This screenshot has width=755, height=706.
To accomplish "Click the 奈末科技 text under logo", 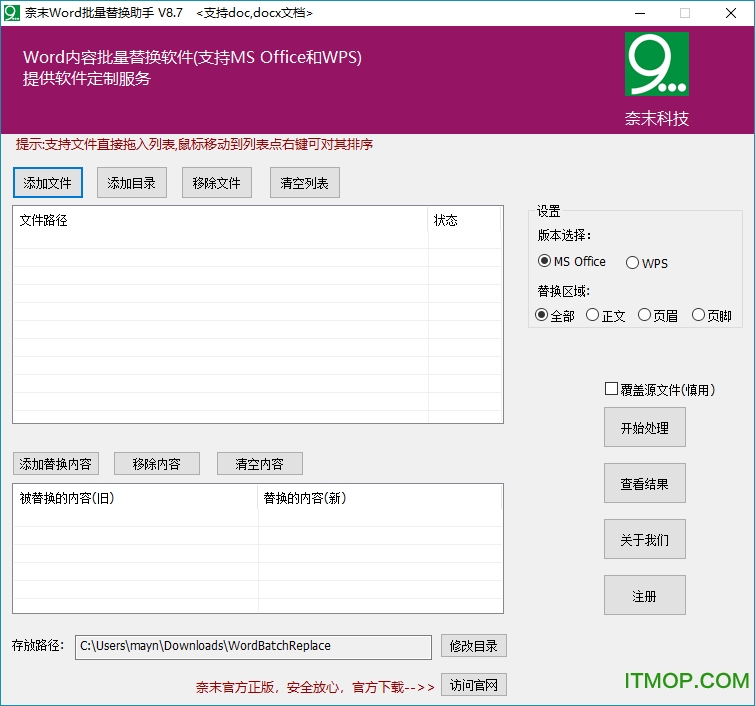I will [657, 118].
